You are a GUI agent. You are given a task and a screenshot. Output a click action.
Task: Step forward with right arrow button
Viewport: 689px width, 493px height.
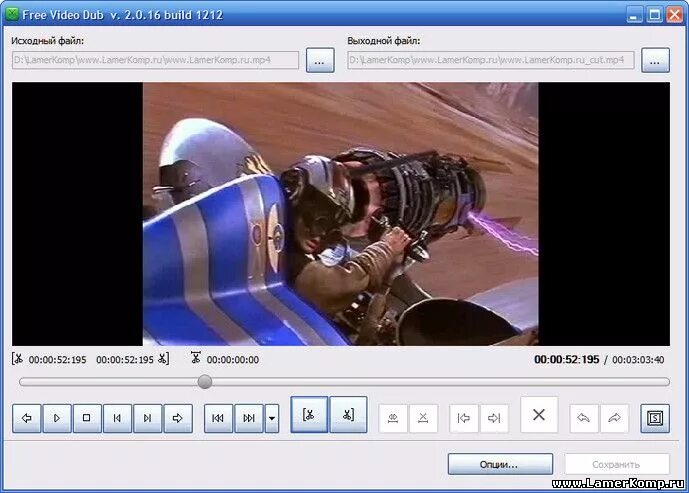tap(178, 418)
